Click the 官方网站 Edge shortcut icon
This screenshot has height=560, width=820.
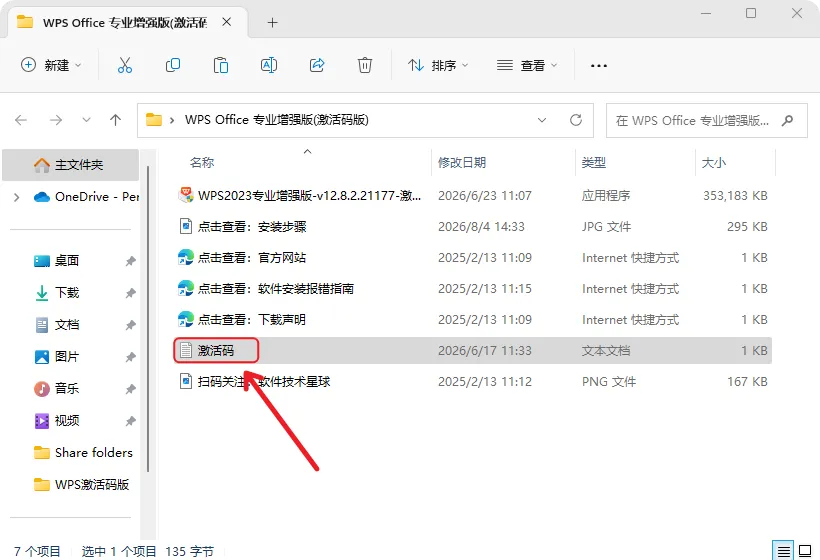(x=186, y=258)
